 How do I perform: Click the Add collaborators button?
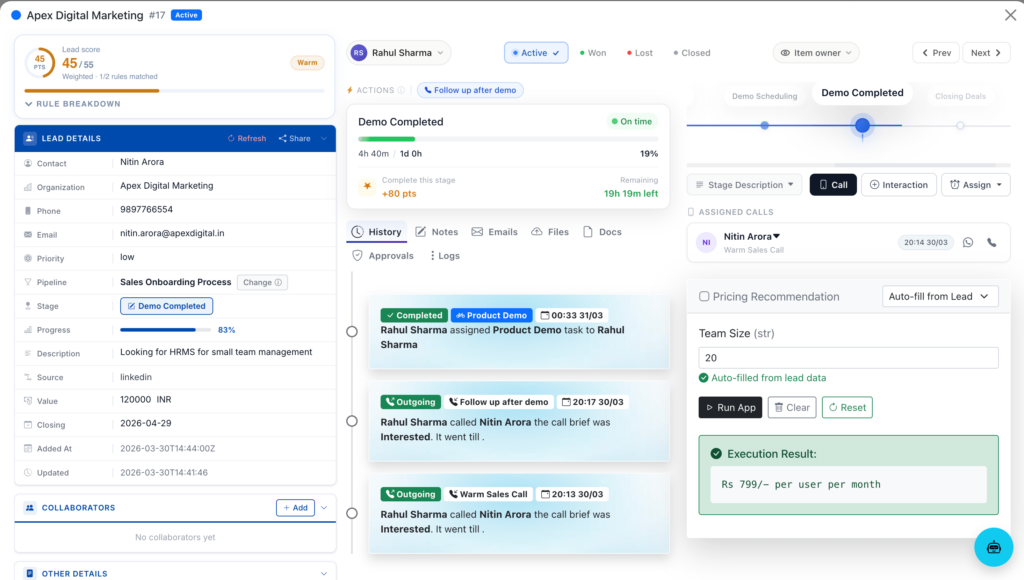pos(295,508)
